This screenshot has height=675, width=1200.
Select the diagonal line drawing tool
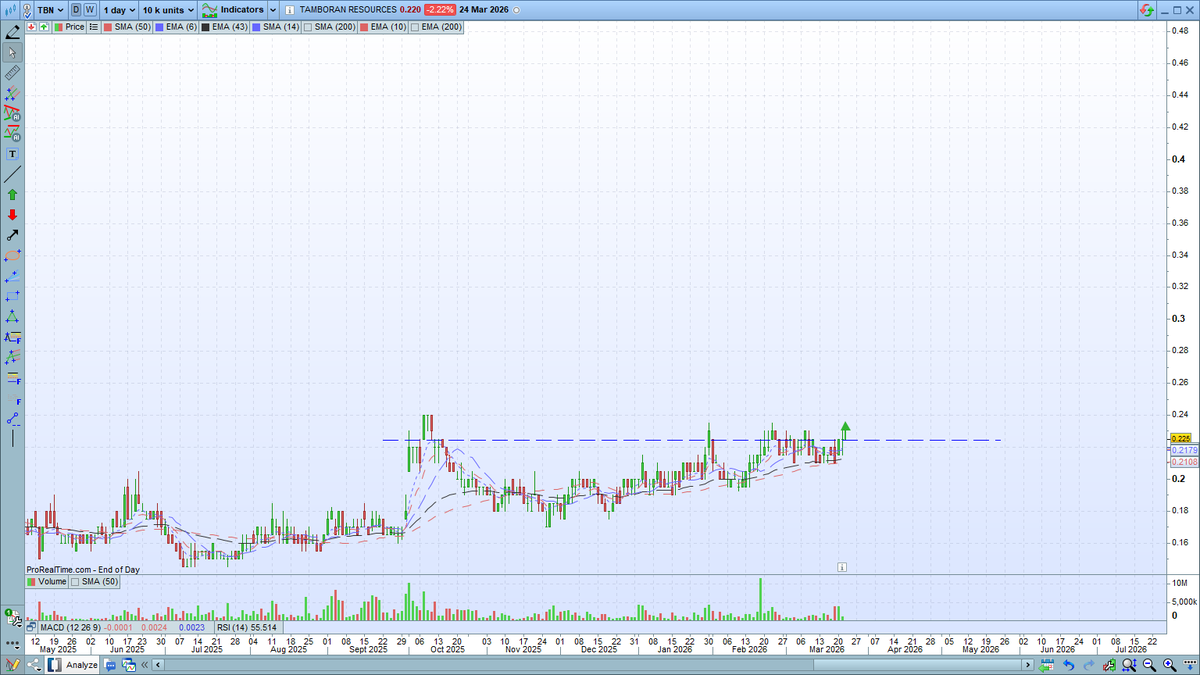12,175
